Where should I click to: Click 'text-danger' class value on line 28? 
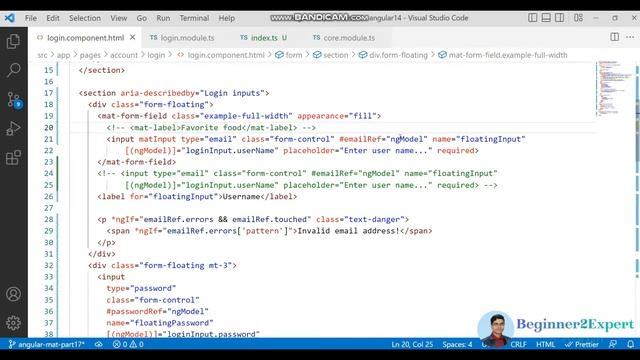tap(374, 219)
